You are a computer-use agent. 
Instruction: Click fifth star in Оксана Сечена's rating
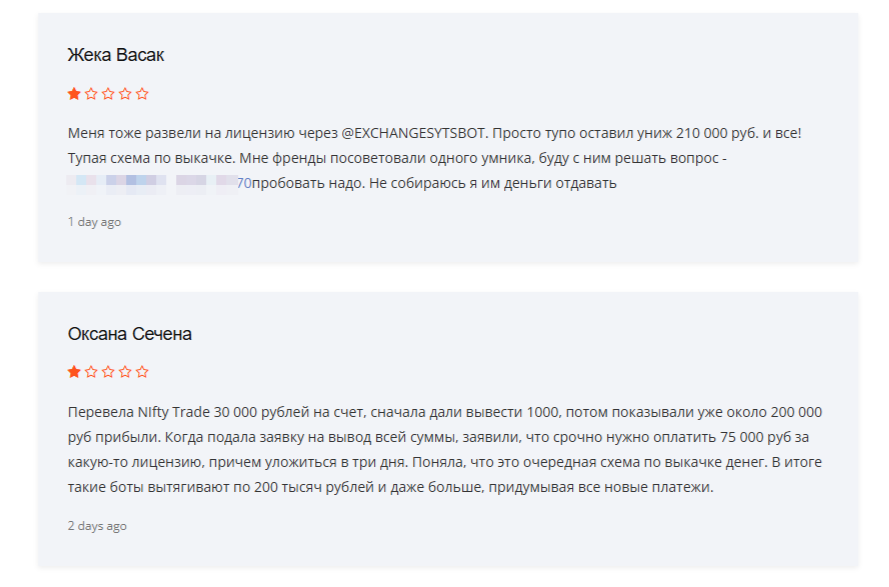coord(142,372)
